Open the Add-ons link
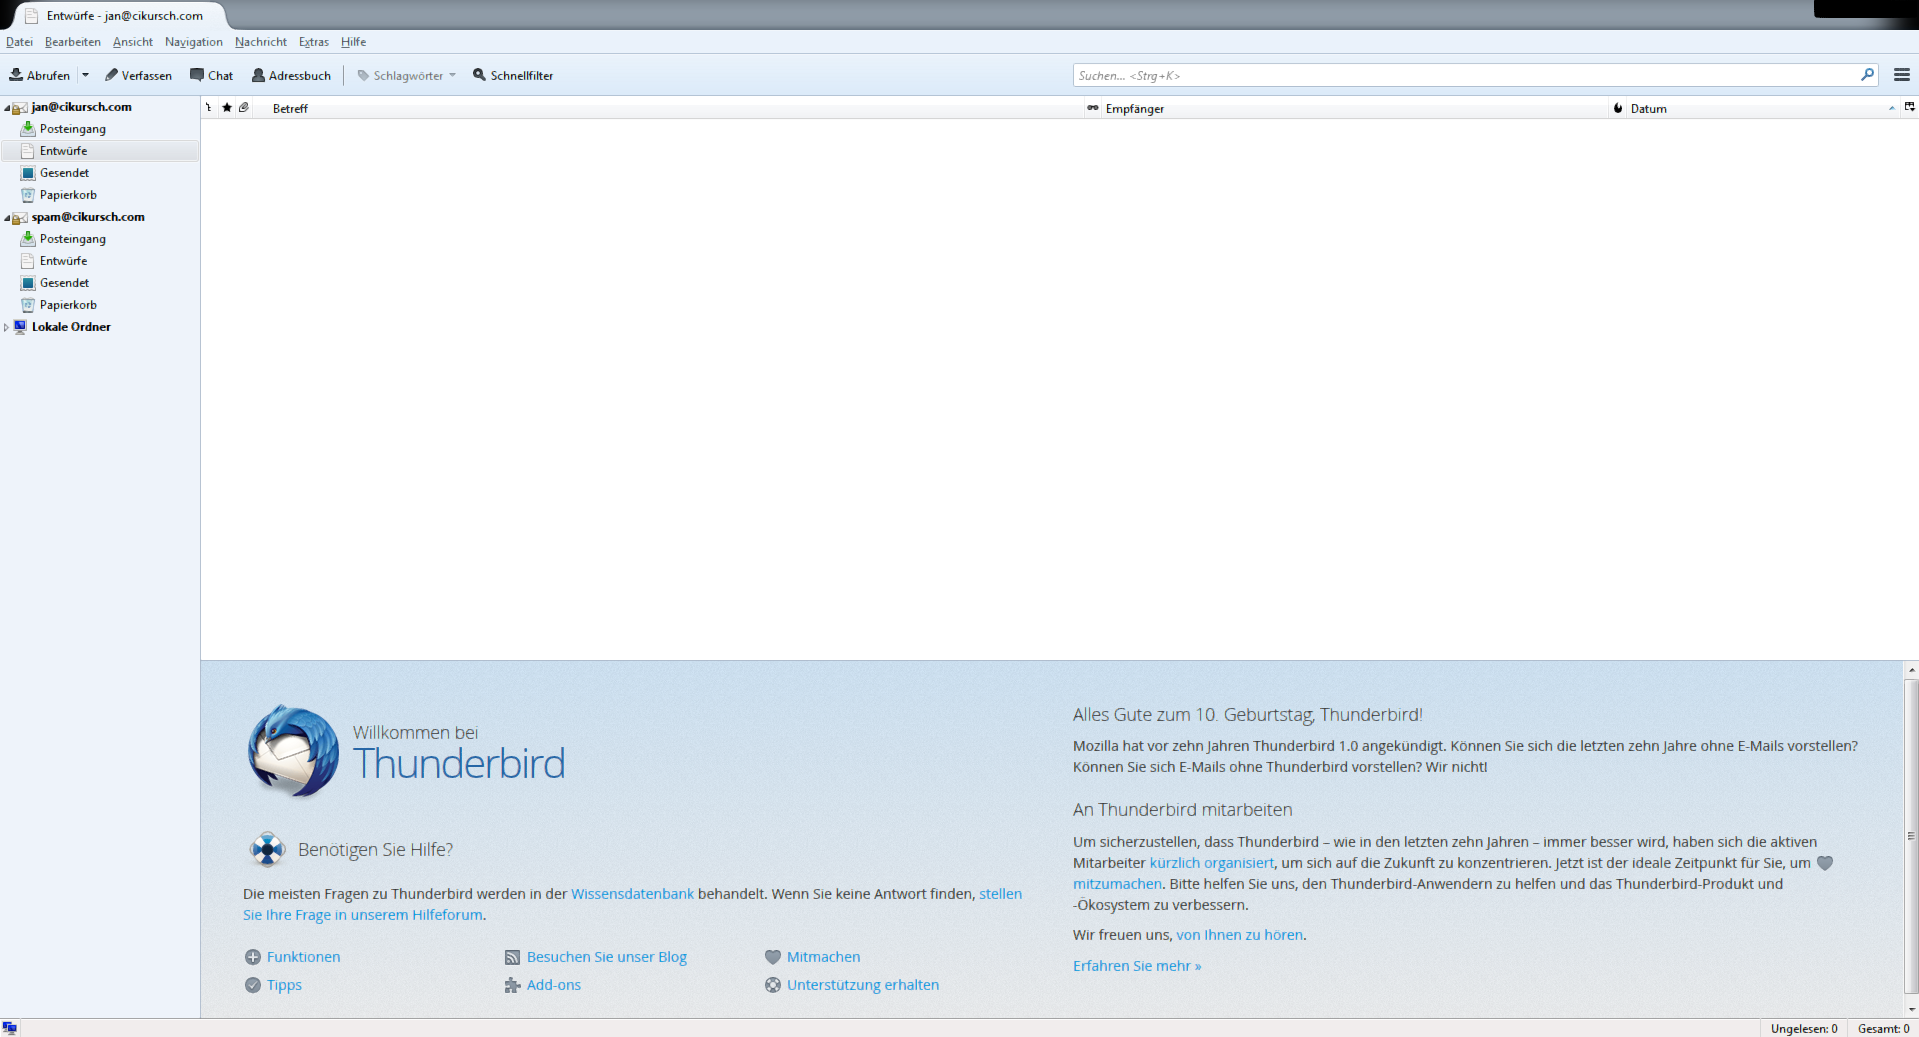Image resolution: width=1919 pixels, height=1037 pixels. point(554,985)
